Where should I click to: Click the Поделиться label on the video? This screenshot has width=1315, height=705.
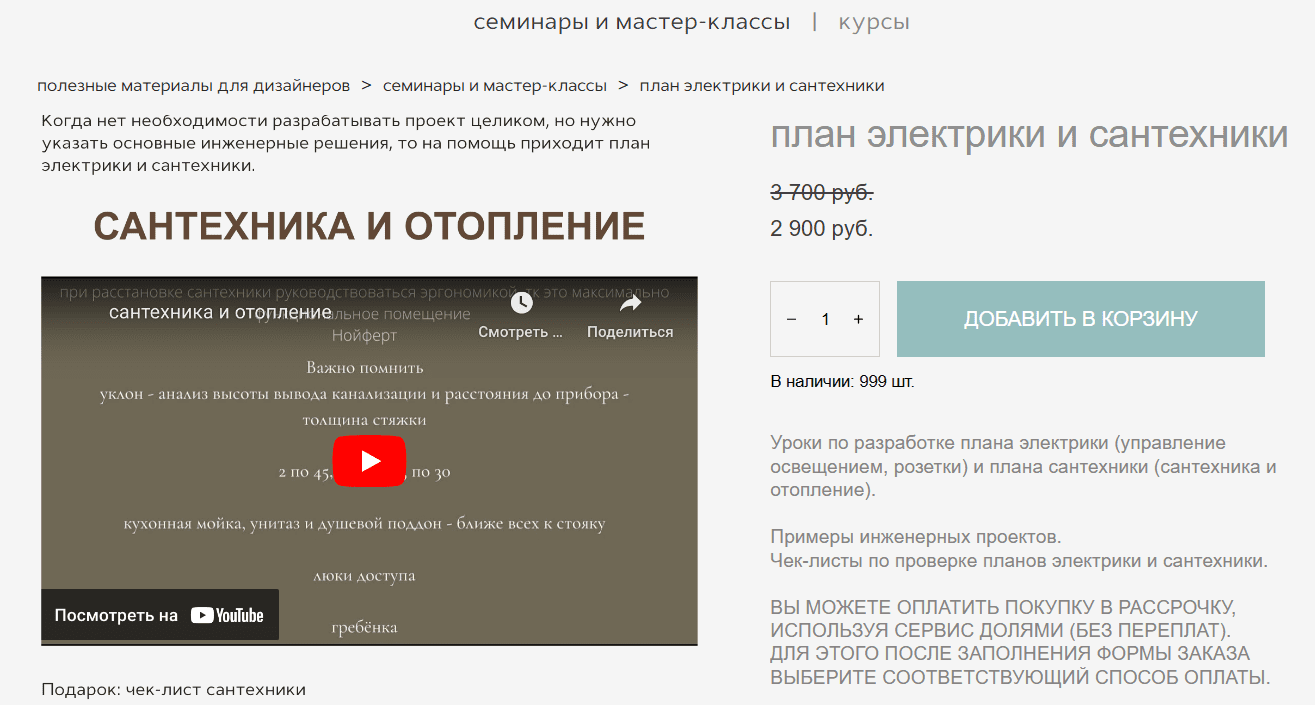tap(631, 332)
